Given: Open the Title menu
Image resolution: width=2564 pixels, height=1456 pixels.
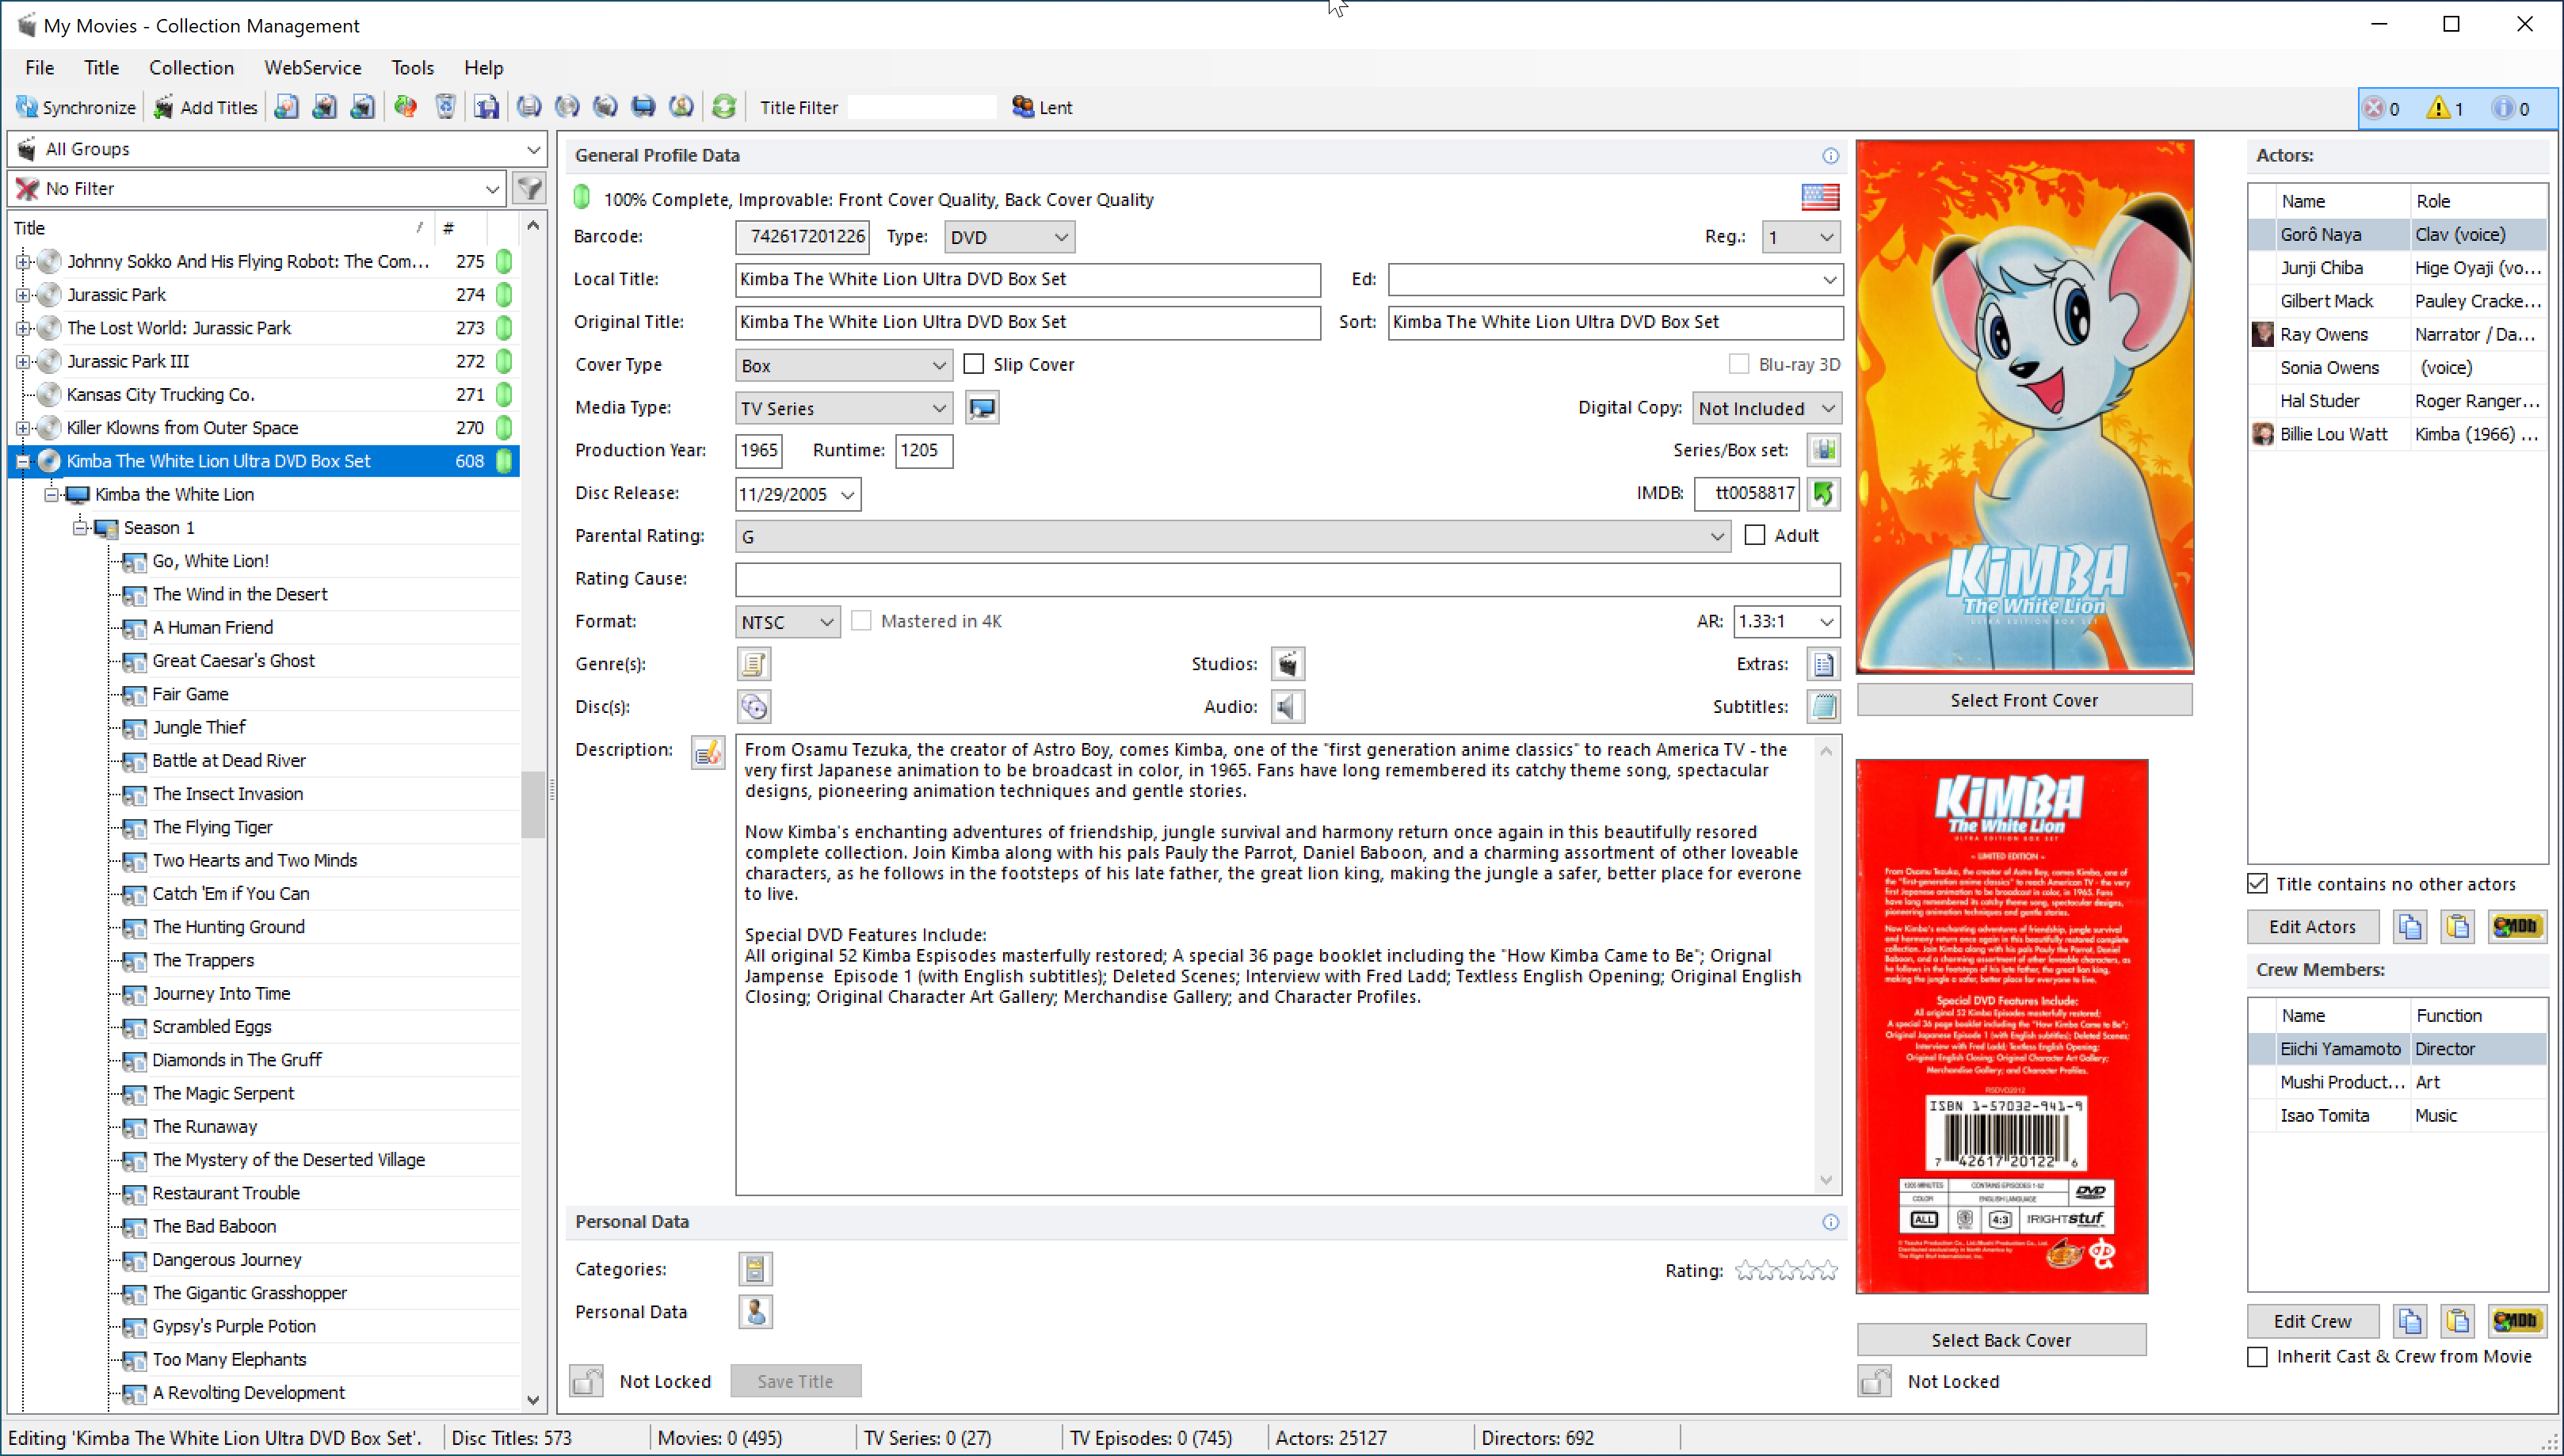Looking at the screenshot, I should click(x=101, y=67).
